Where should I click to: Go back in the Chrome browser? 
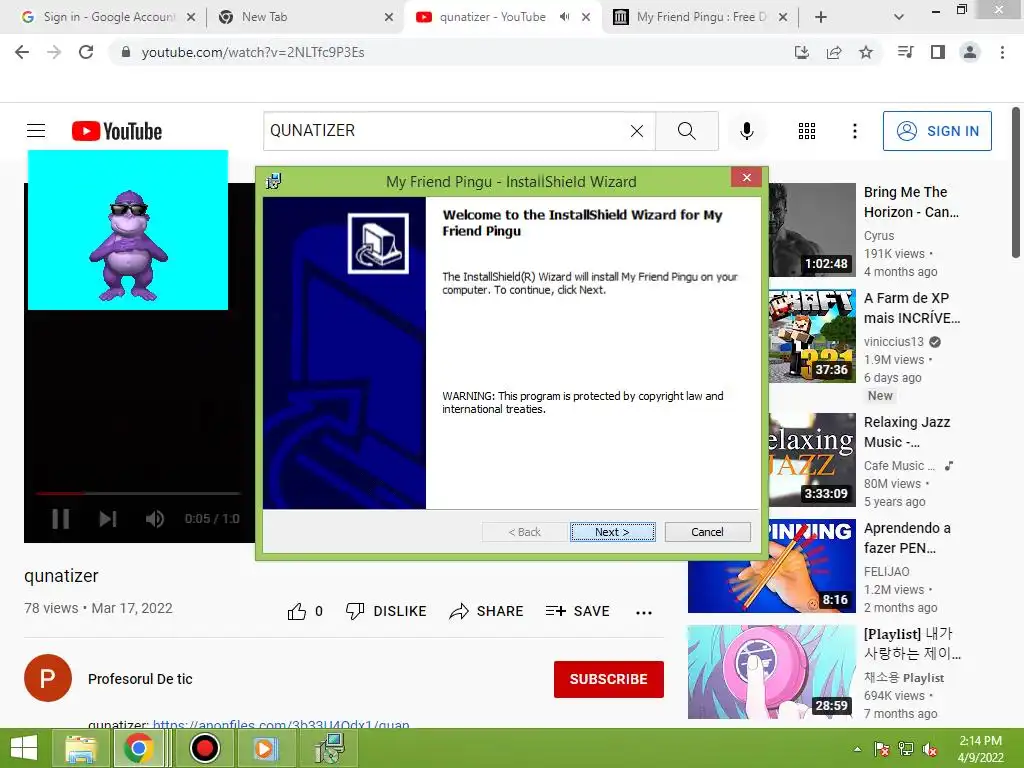tap(22, 52)
